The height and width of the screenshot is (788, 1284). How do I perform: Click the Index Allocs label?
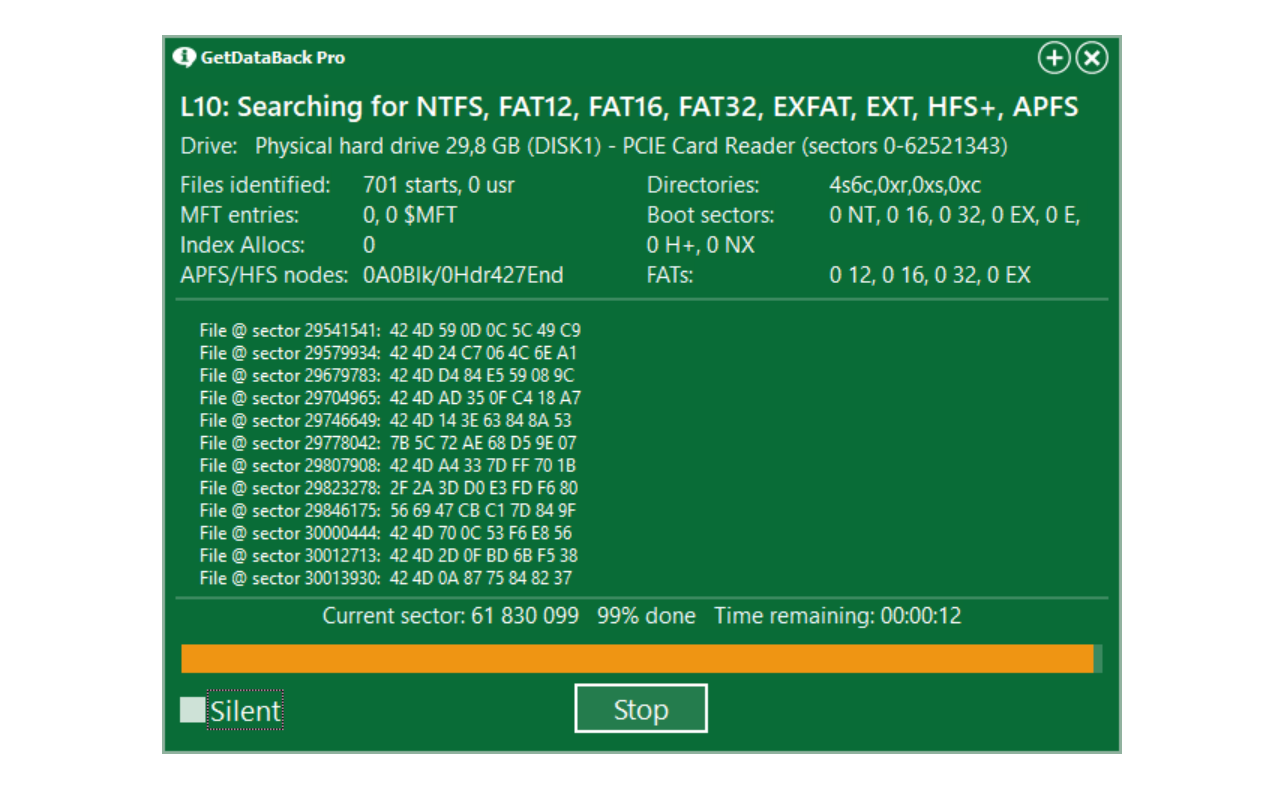tap(243, 245)
